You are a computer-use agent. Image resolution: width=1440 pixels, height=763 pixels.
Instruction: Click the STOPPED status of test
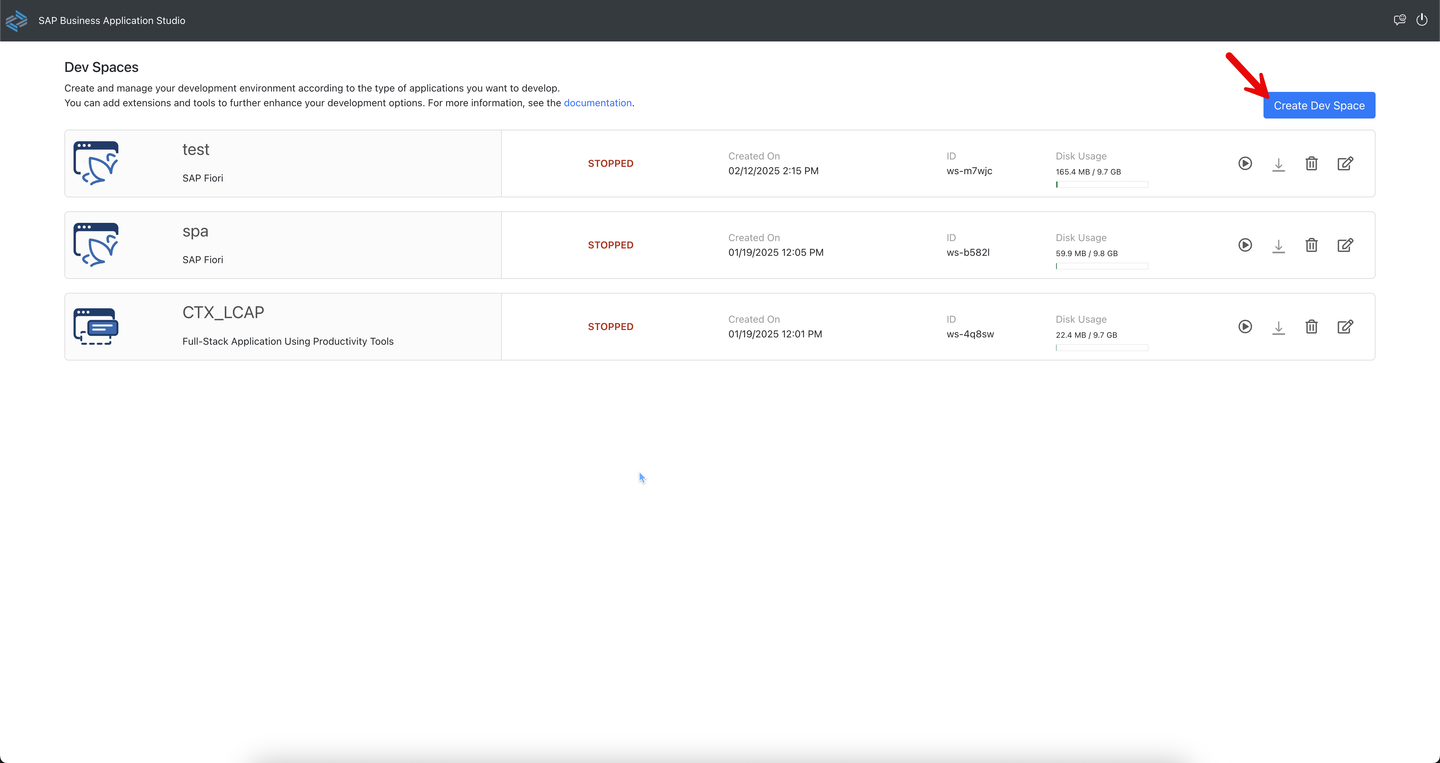611,163
